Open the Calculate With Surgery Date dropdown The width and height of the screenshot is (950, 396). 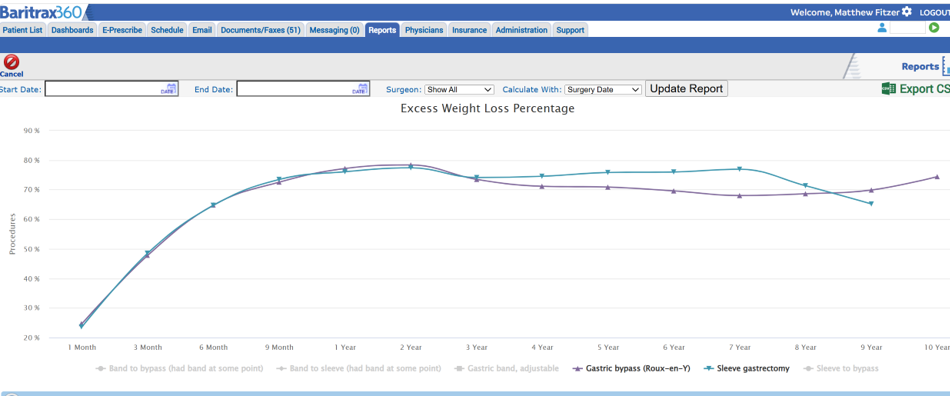[603, 89]
